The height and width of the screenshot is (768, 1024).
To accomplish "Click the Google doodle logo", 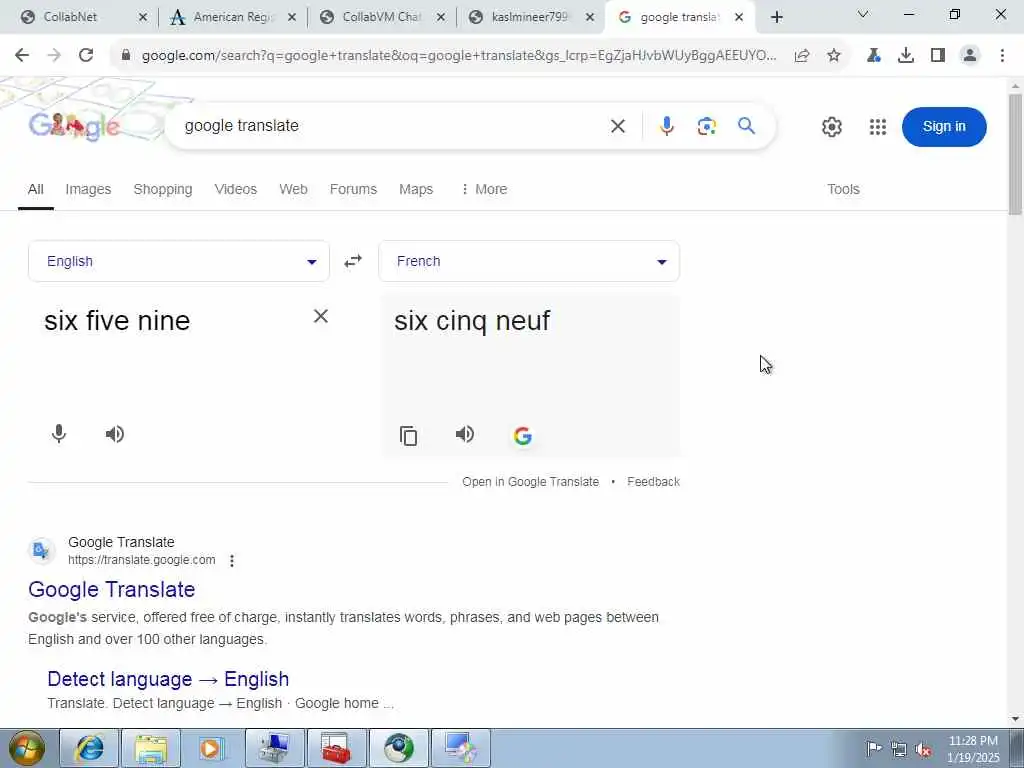I will 74,126.
